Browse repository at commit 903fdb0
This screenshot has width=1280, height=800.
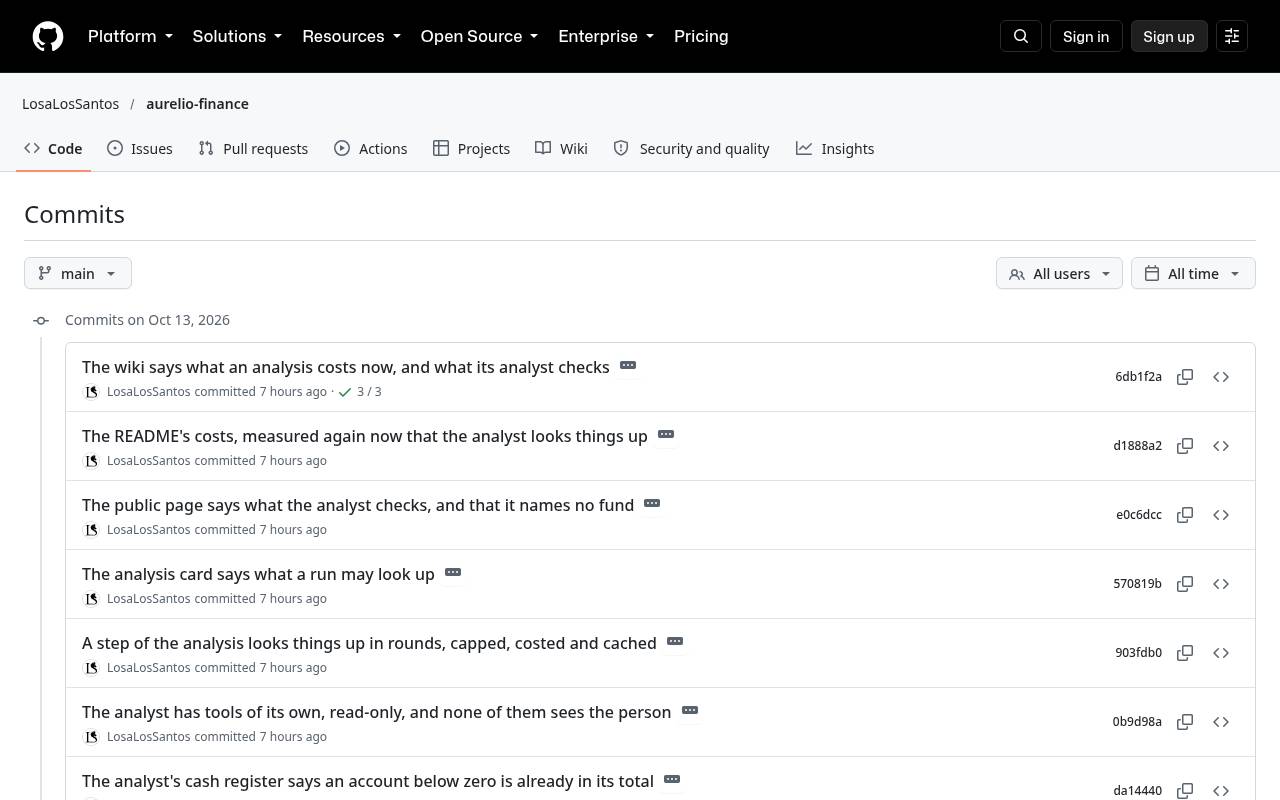click(x=1221, y=653)
